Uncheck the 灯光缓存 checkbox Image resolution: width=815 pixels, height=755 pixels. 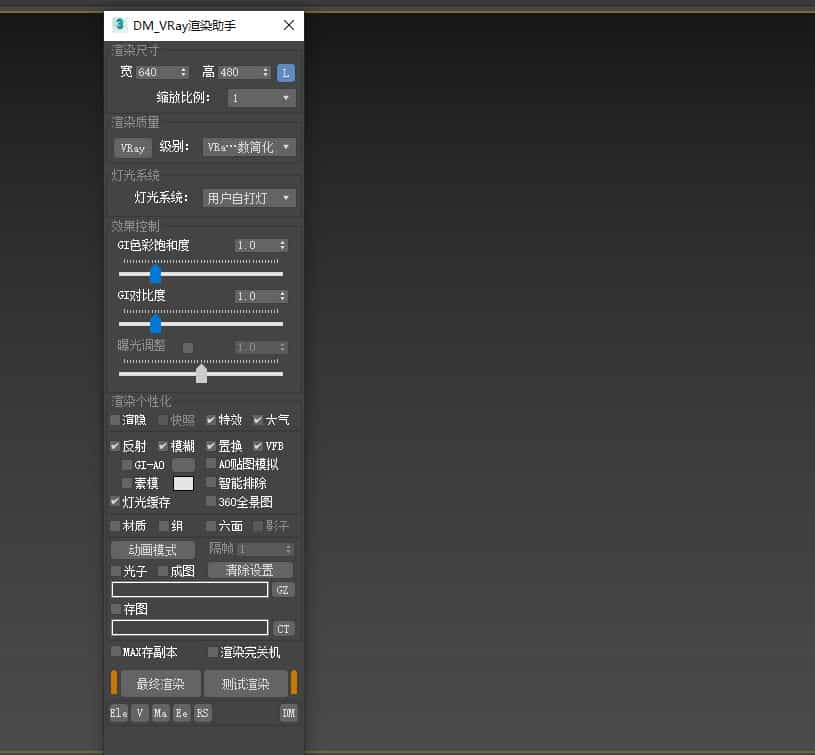coord(115,501)
